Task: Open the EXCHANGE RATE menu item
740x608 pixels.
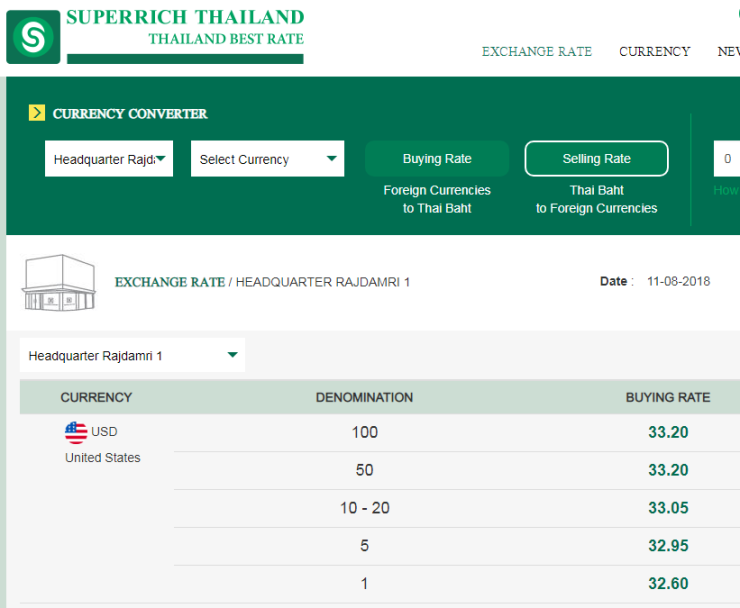Action: point(537,51)
